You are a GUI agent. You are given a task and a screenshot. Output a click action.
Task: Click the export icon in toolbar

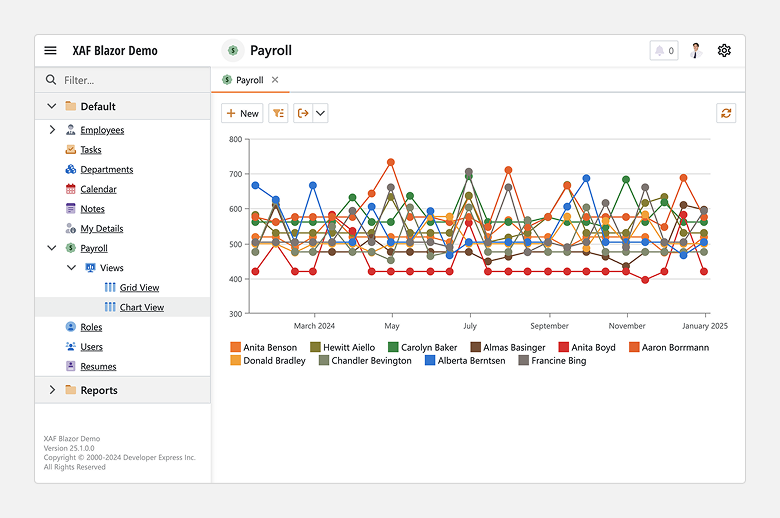point(303,113)
